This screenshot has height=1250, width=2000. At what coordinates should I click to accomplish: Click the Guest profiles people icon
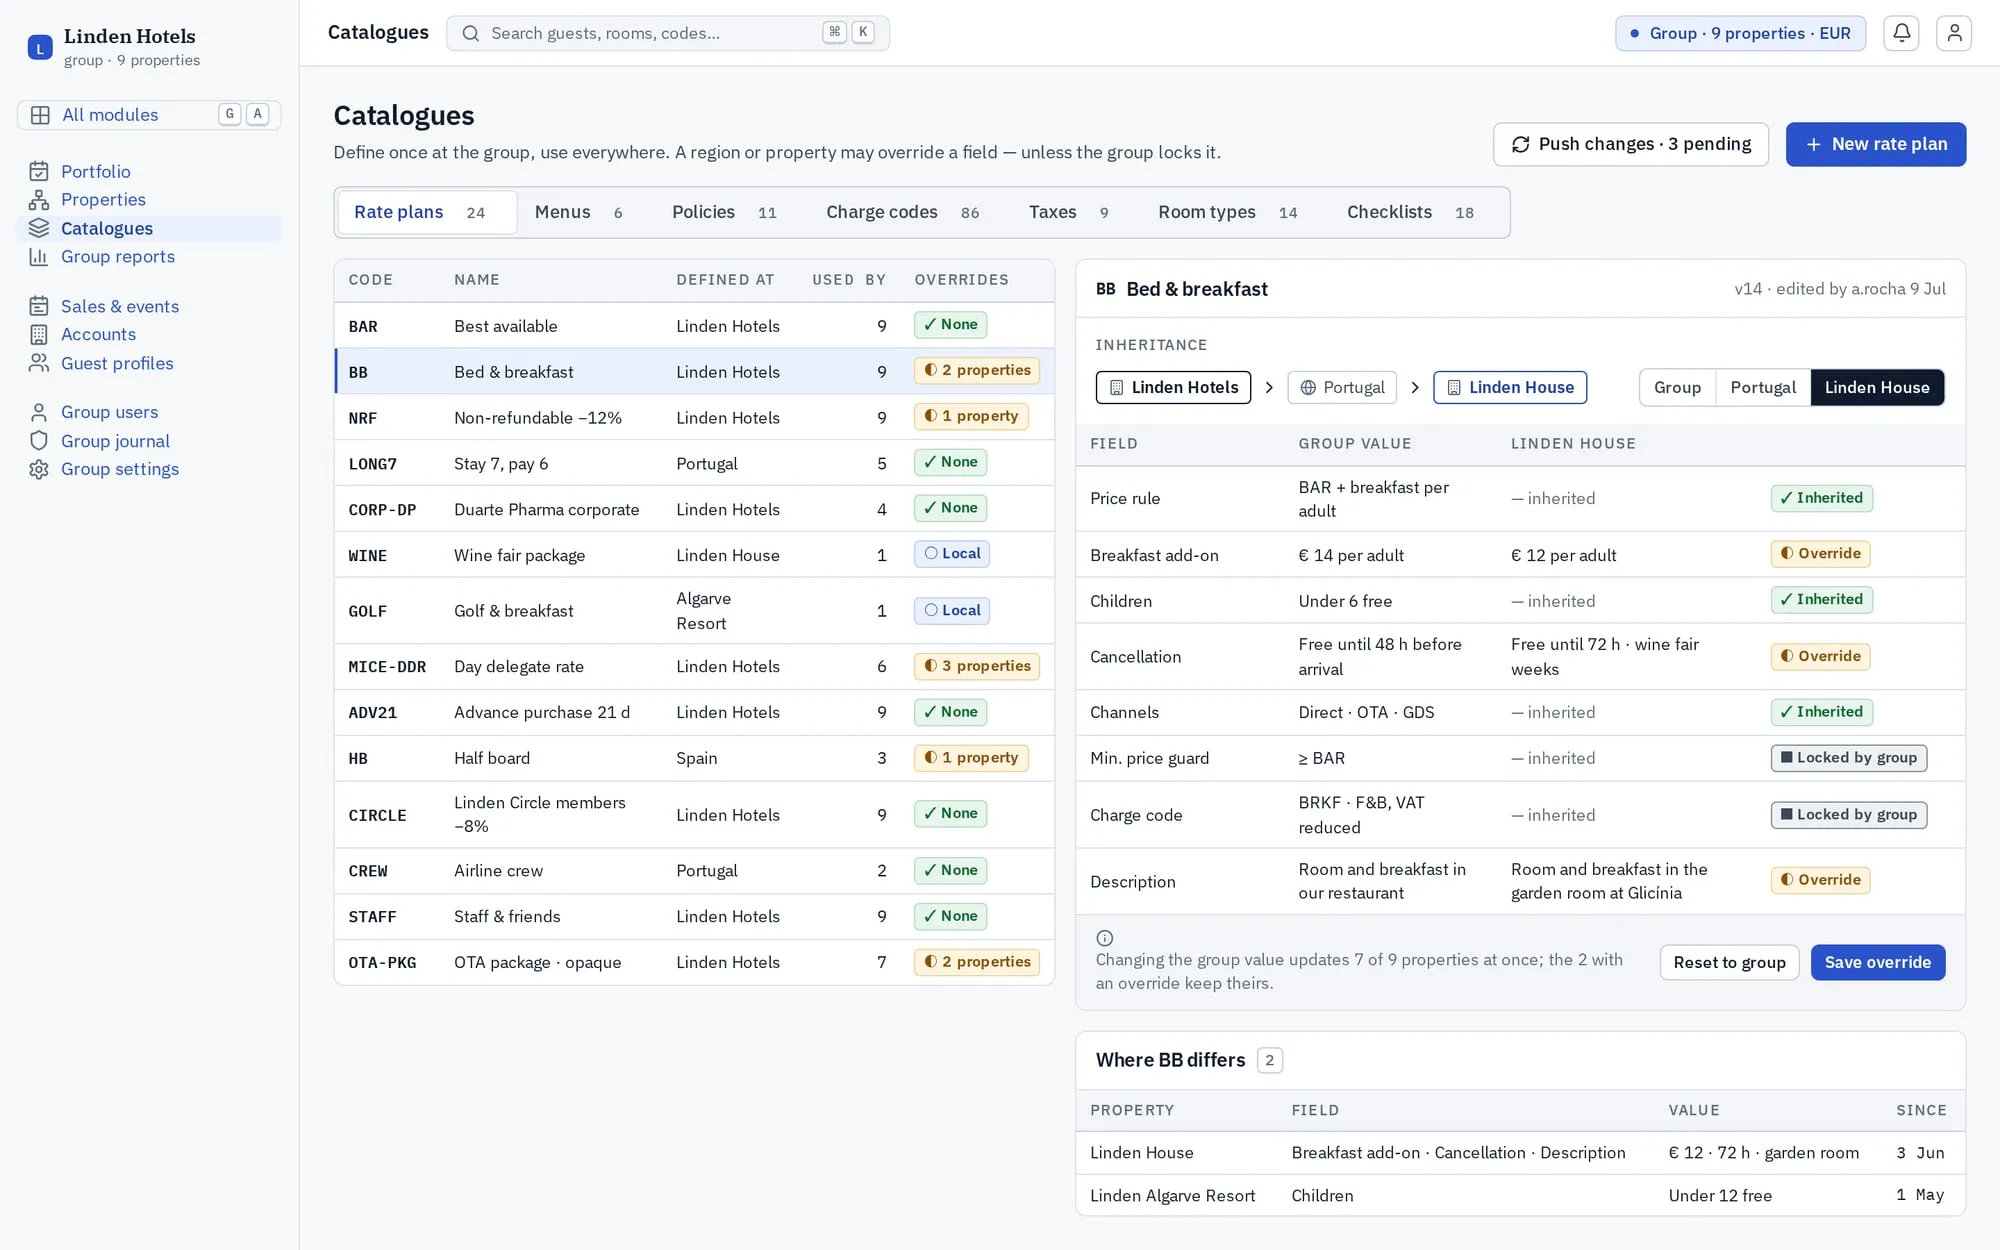[39, 363]
